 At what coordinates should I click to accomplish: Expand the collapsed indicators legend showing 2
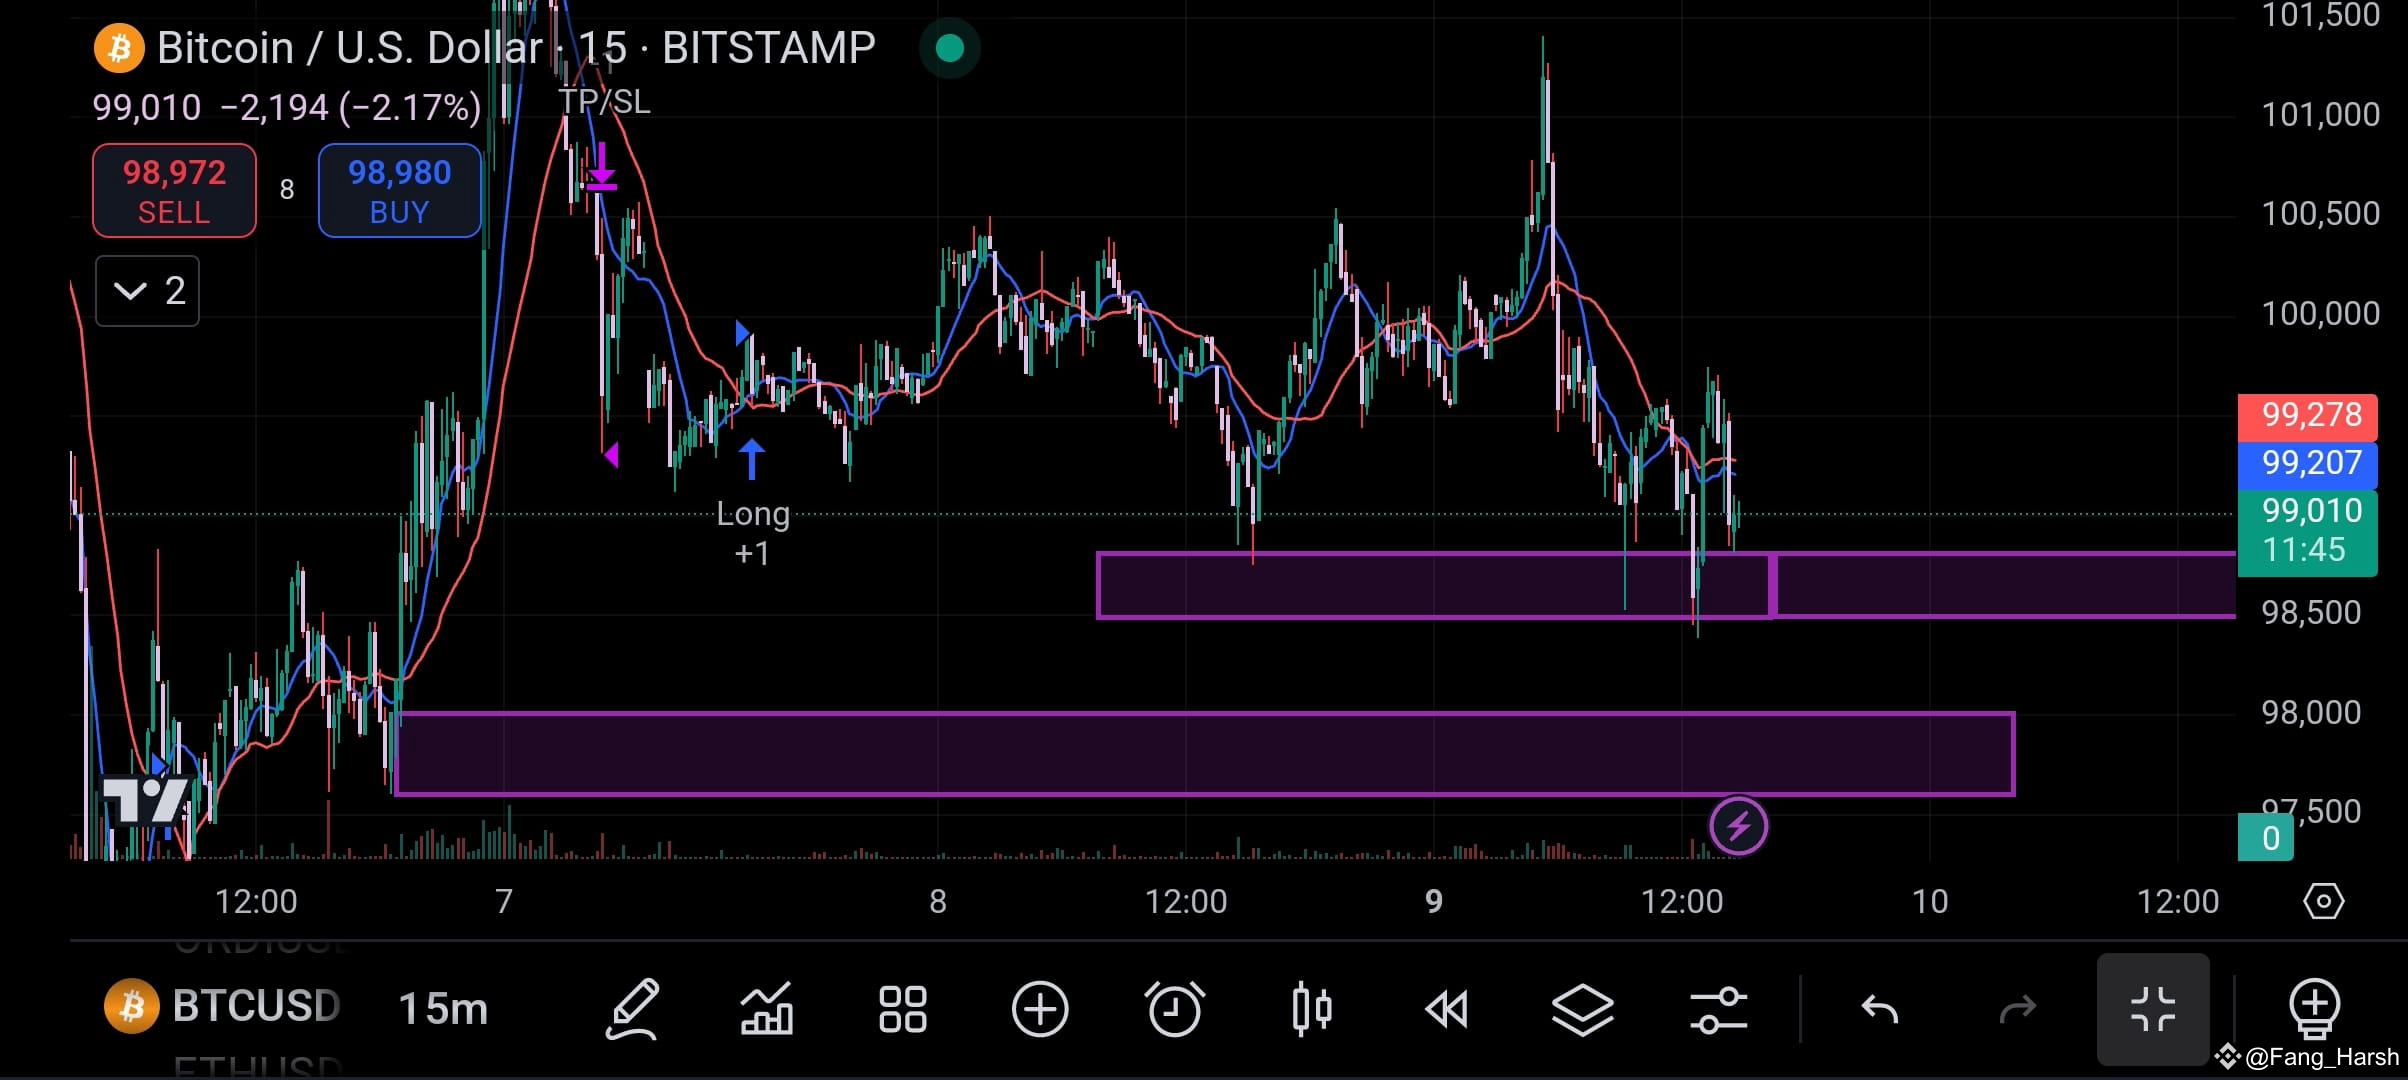(148, 291)
